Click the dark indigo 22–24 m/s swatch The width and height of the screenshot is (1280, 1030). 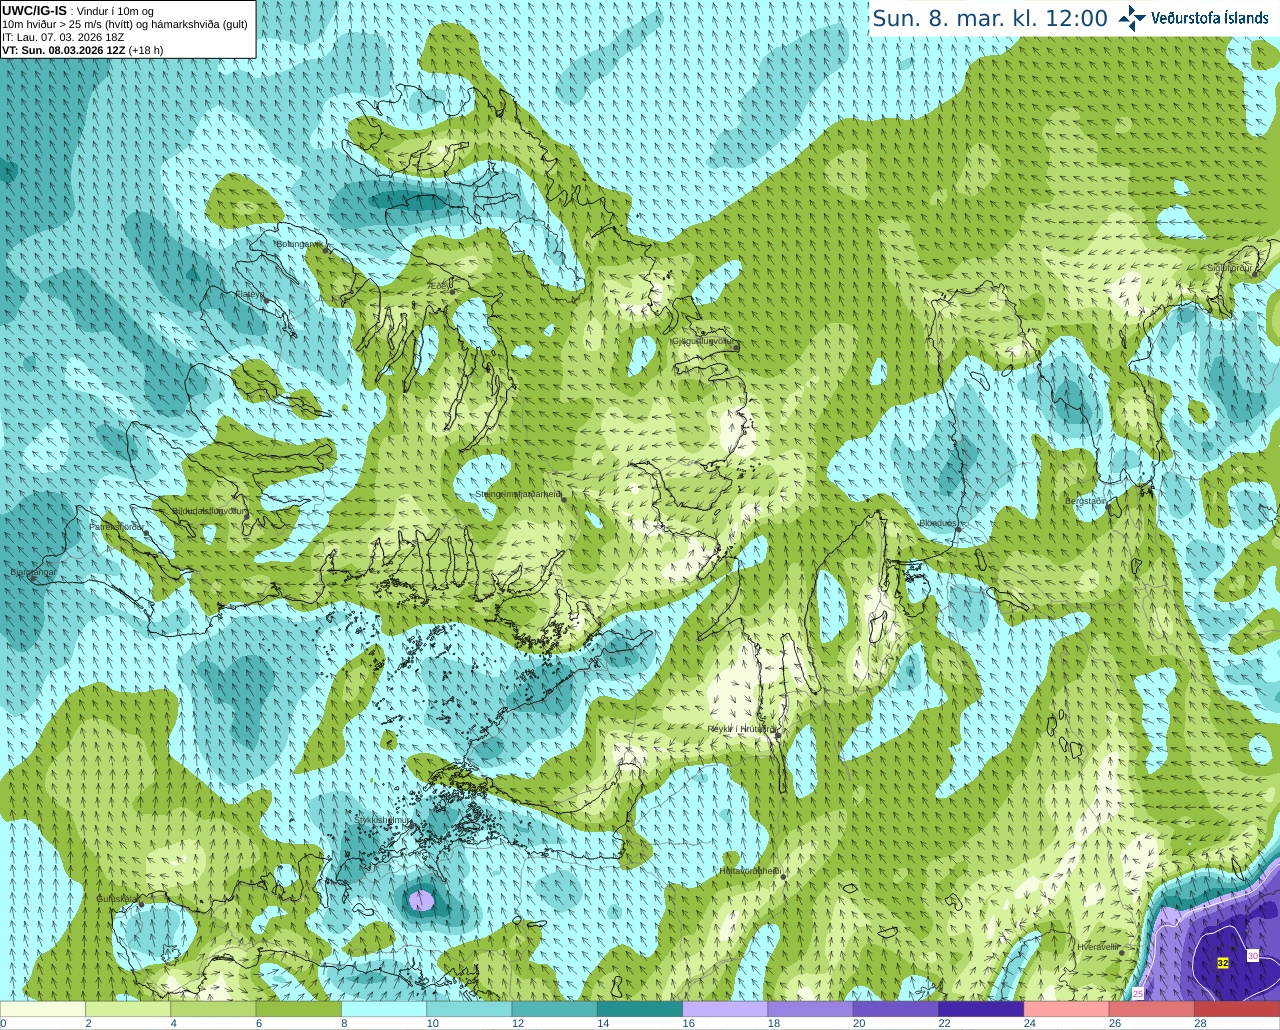(x=981, y=1009)
